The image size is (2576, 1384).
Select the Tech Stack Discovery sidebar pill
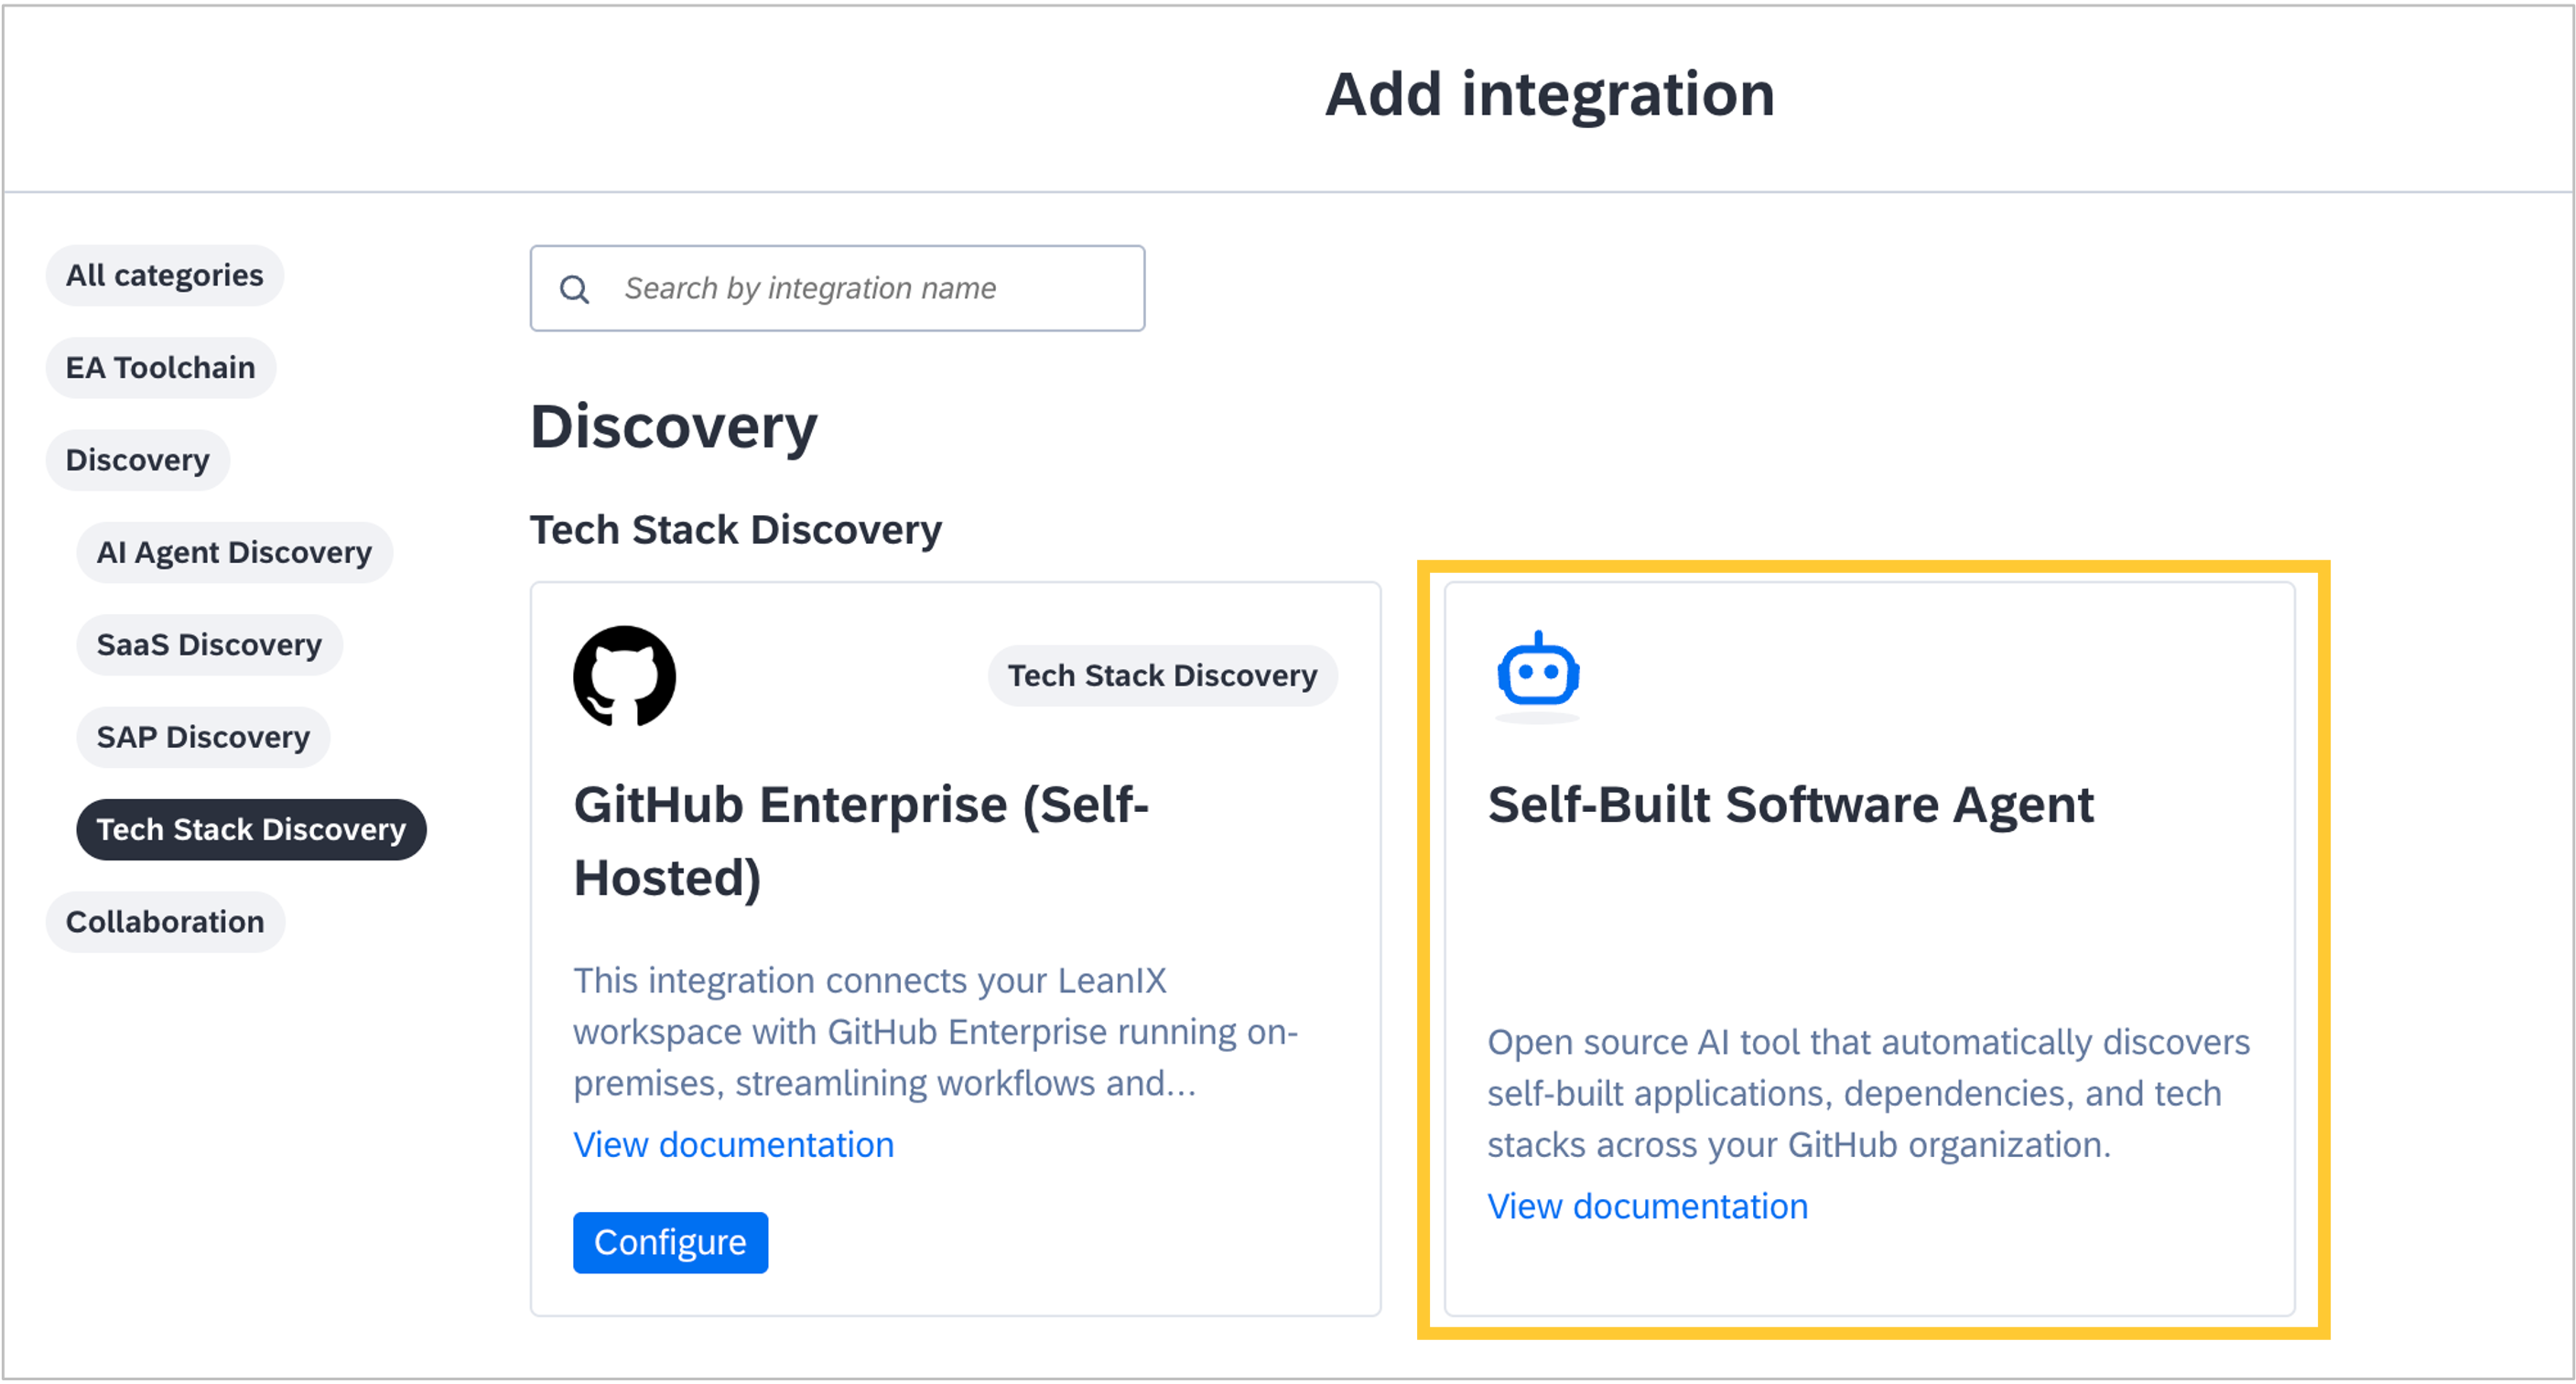(251, 829)
